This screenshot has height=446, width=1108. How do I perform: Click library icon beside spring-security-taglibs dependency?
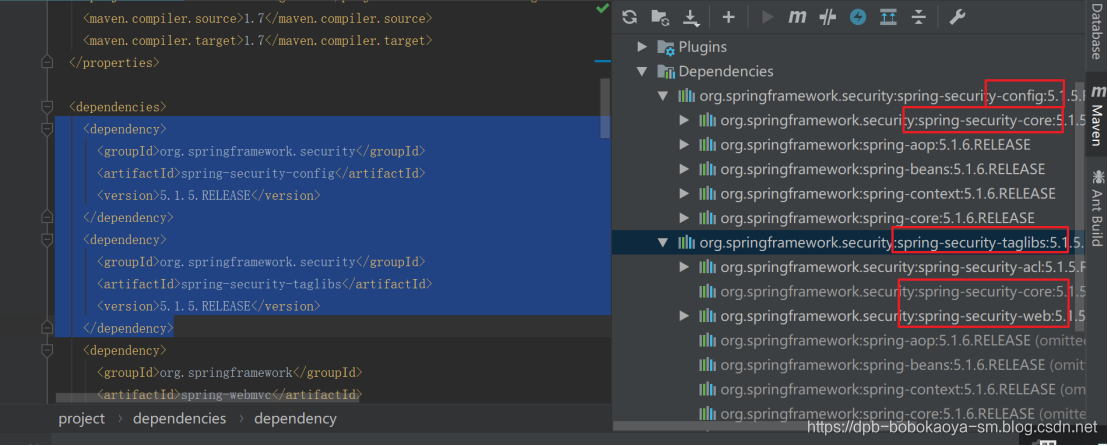pos(686,242)
